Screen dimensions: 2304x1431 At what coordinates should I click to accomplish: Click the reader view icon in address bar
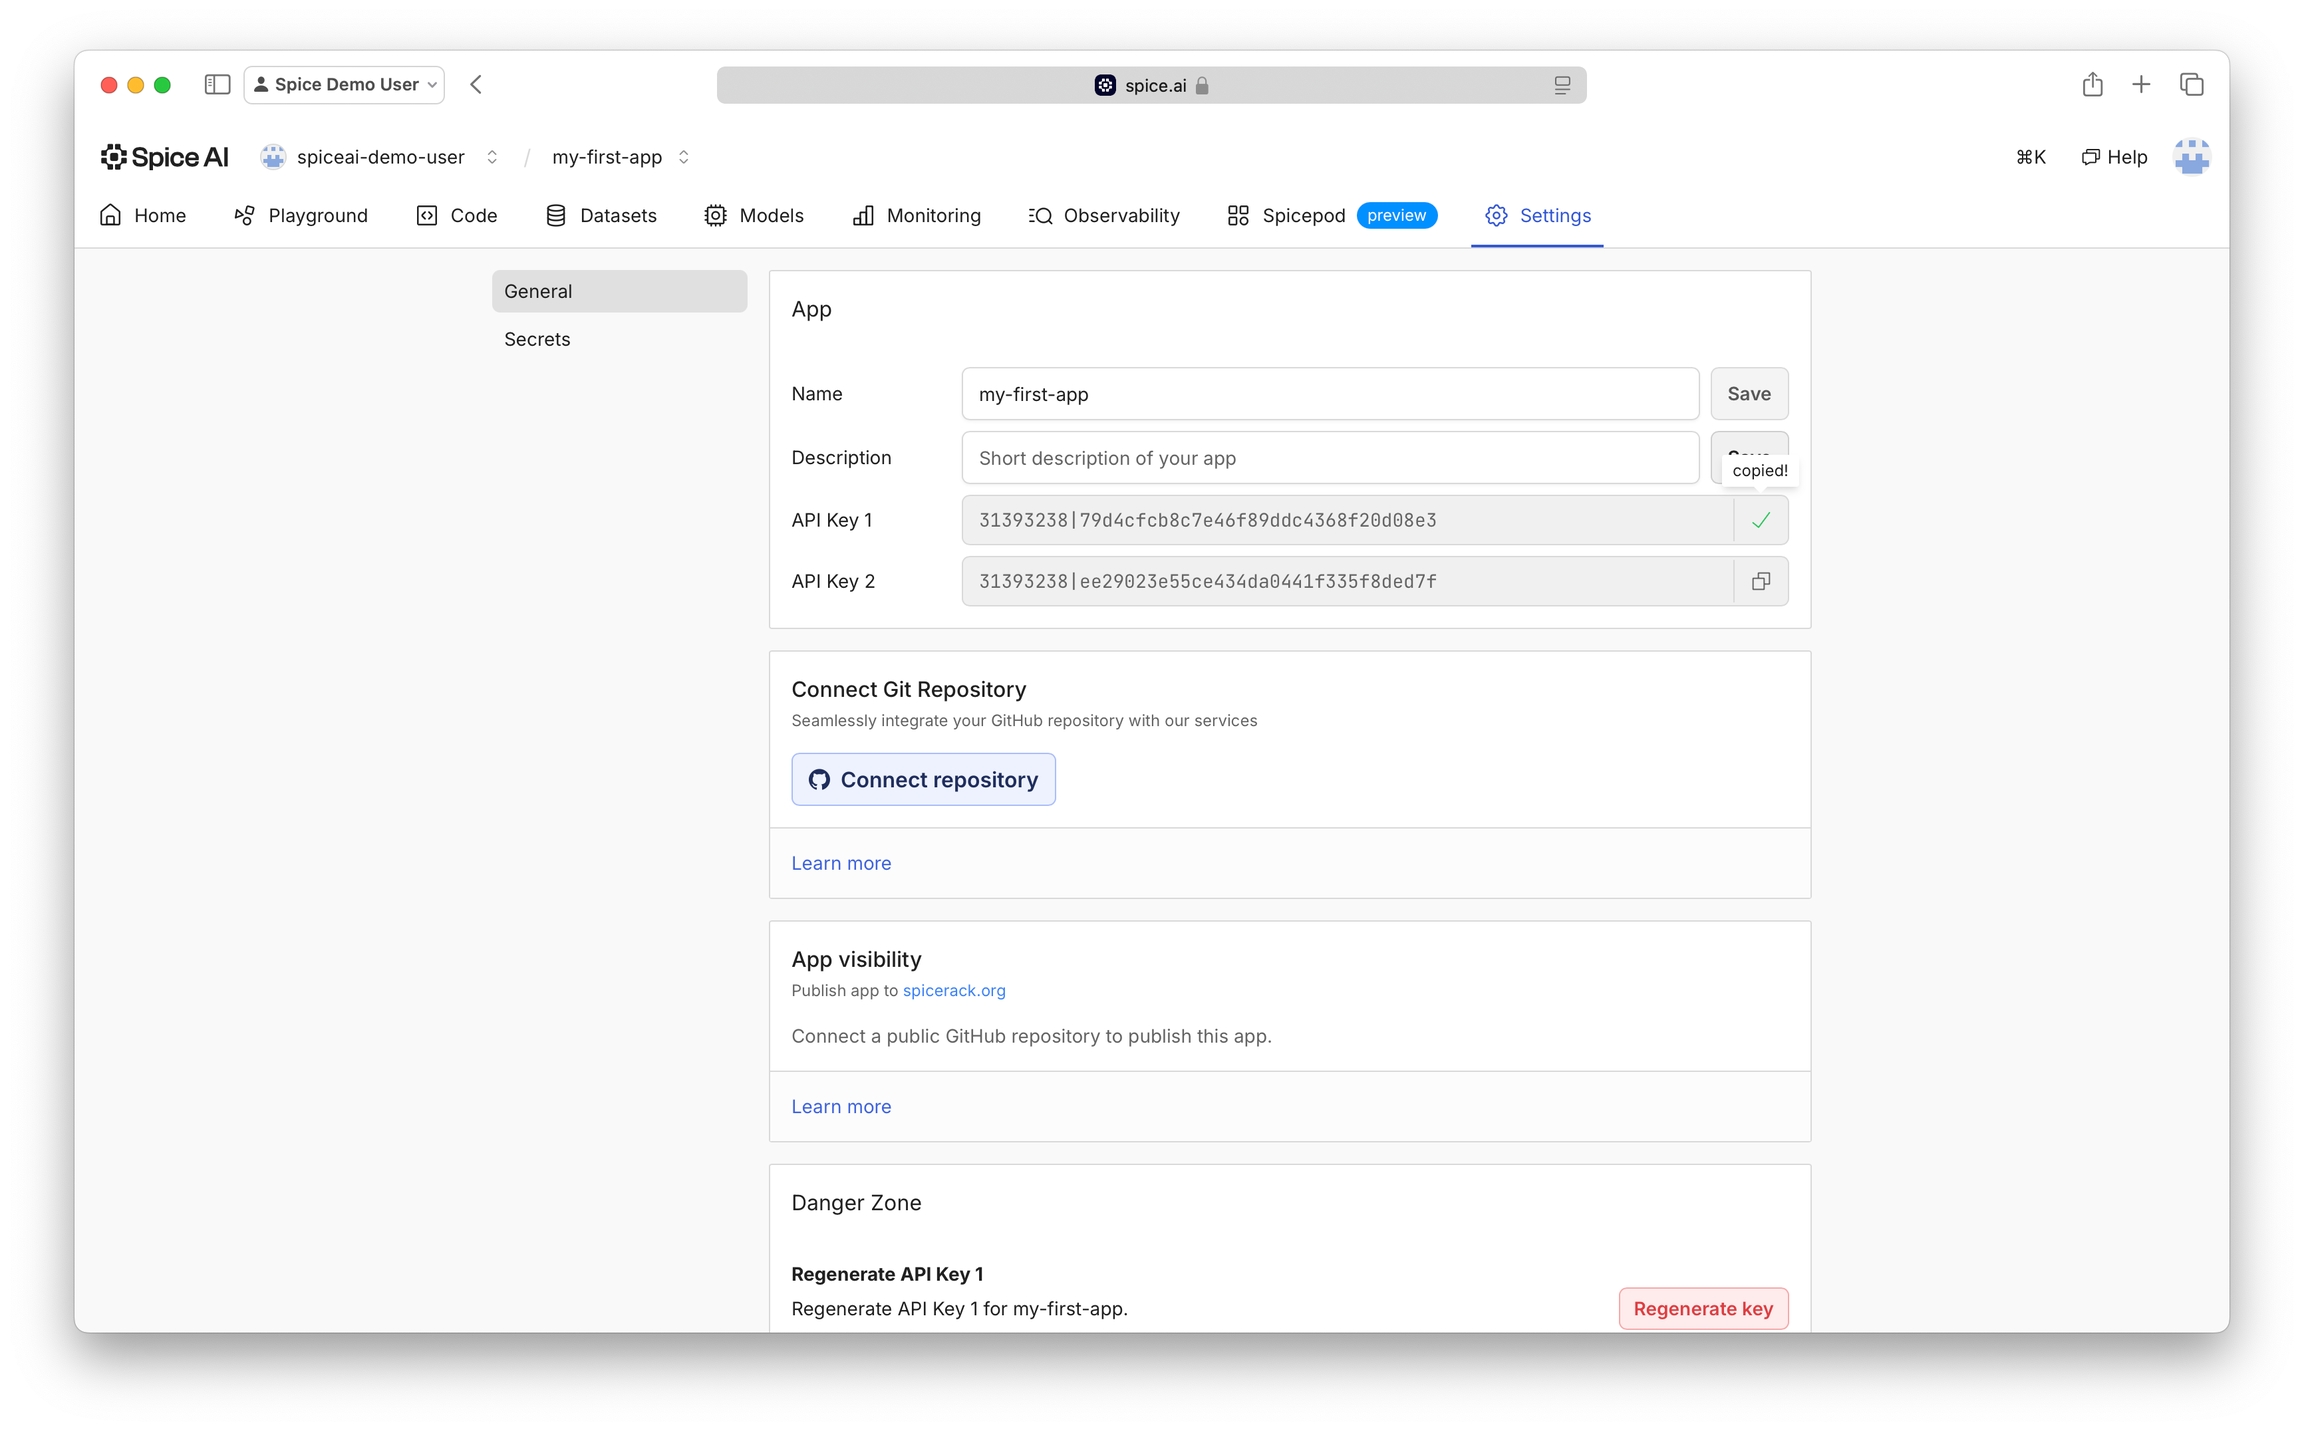click(x=1561, y=86)
